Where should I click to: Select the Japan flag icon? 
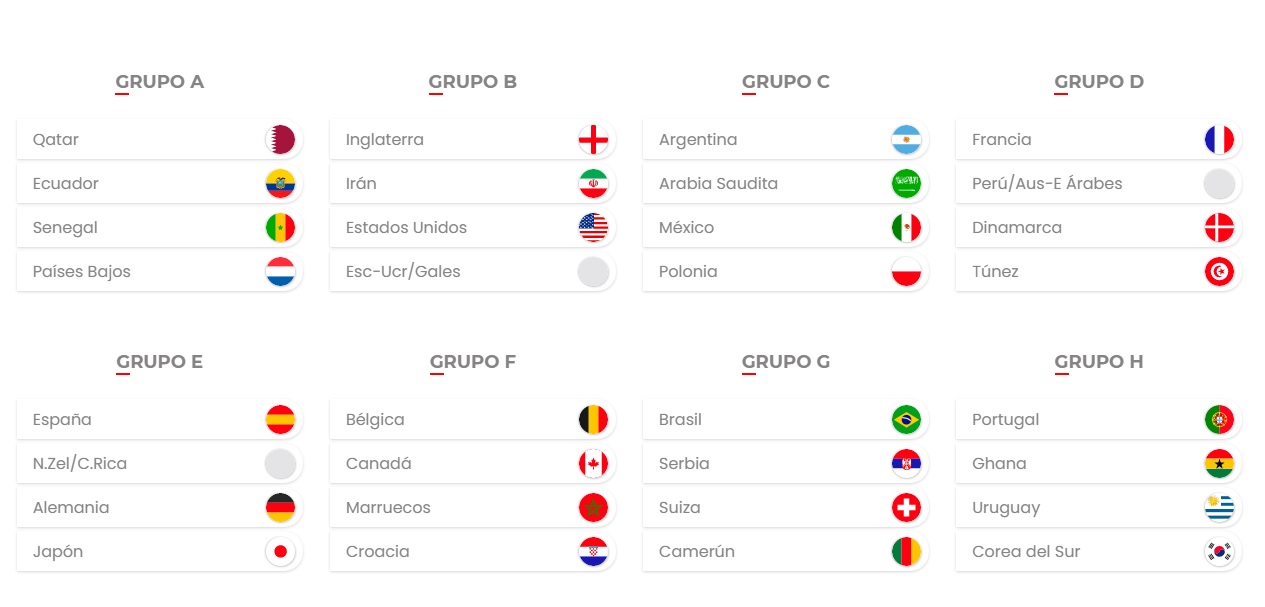tap(280, 552)
